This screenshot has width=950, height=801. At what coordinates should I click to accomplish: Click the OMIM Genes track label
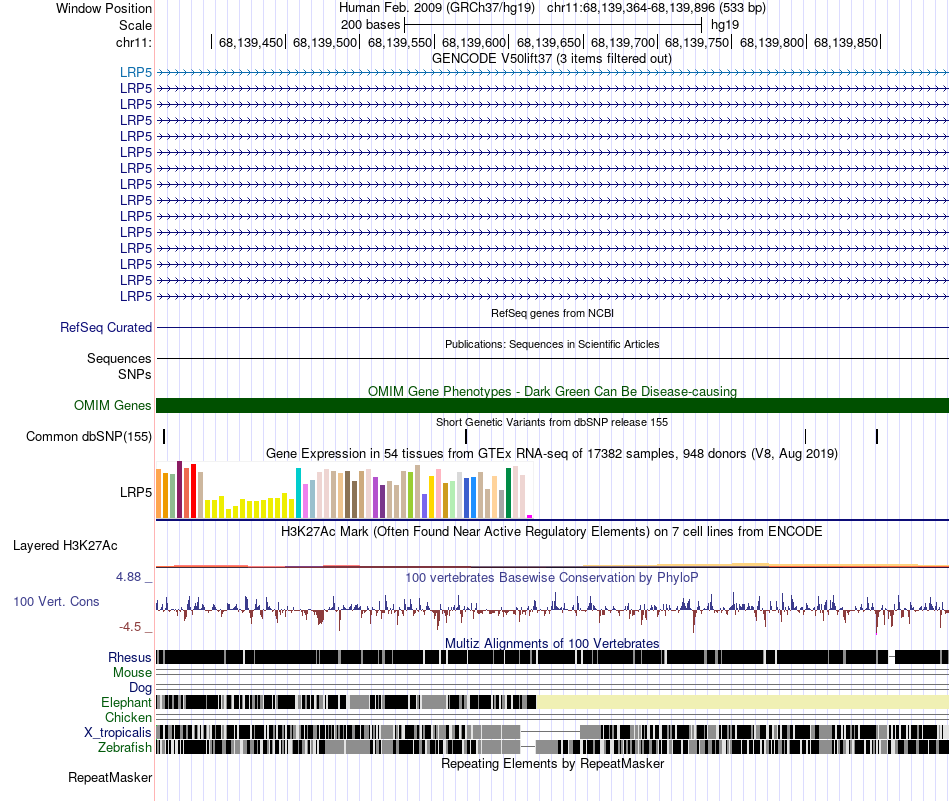(113, 405)
